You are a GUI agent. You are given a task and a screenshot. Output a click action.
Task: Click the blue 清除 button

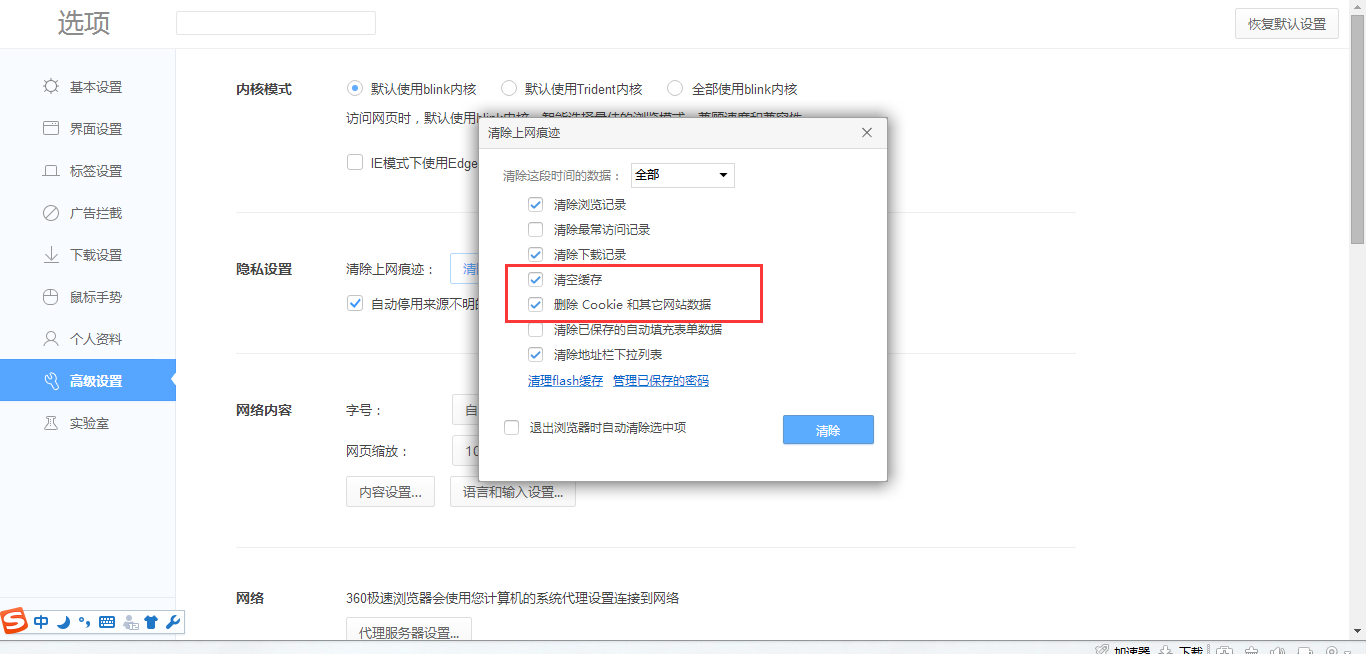(x=828, y=430)
